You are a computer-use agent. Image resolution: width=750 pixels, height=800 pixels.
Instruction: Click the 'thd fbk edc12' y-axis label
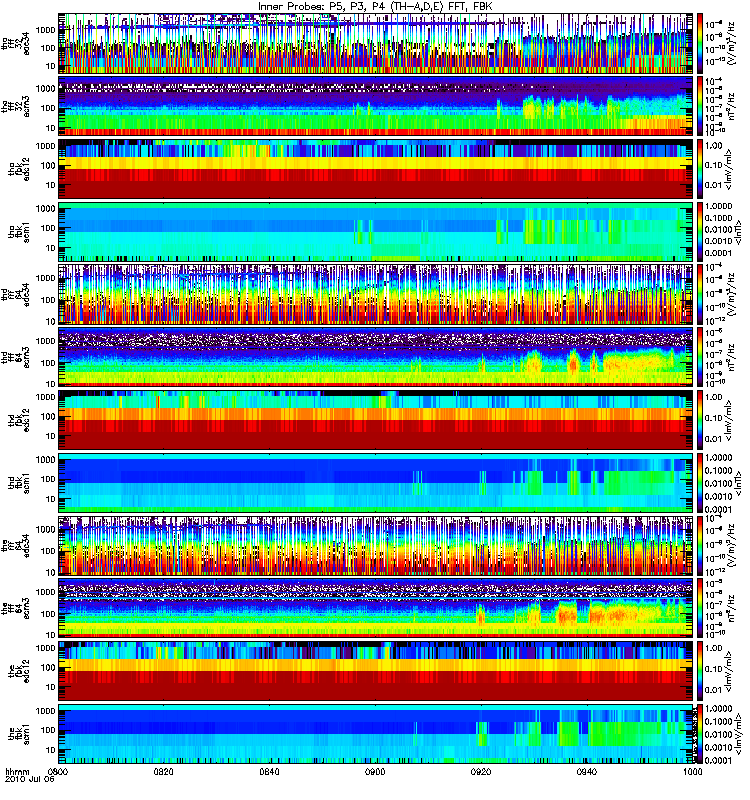click(19, 420)
